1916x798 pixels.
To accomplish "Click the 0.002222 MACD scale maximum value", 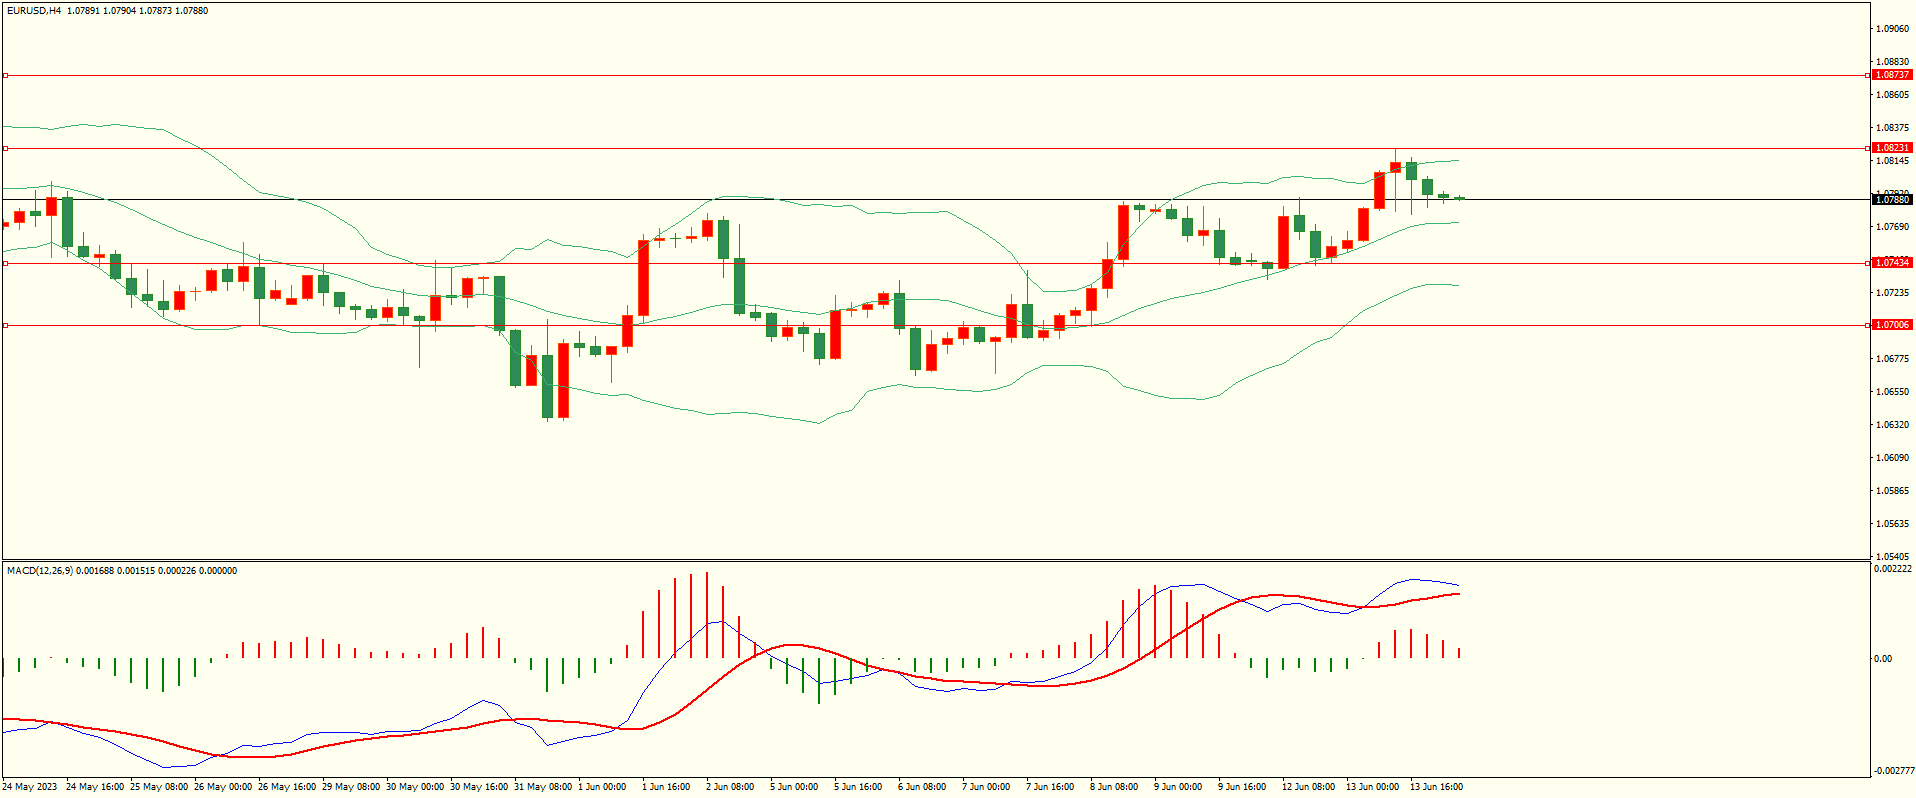I will 1894,569.
